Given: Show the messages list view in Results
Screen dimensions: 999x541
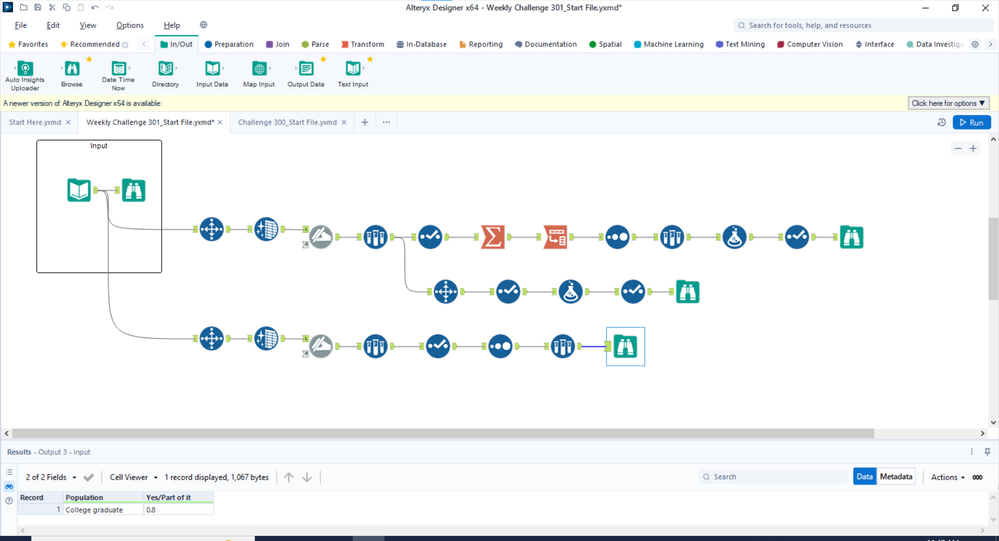Looking at the screenshot, I should coord(9,472).
